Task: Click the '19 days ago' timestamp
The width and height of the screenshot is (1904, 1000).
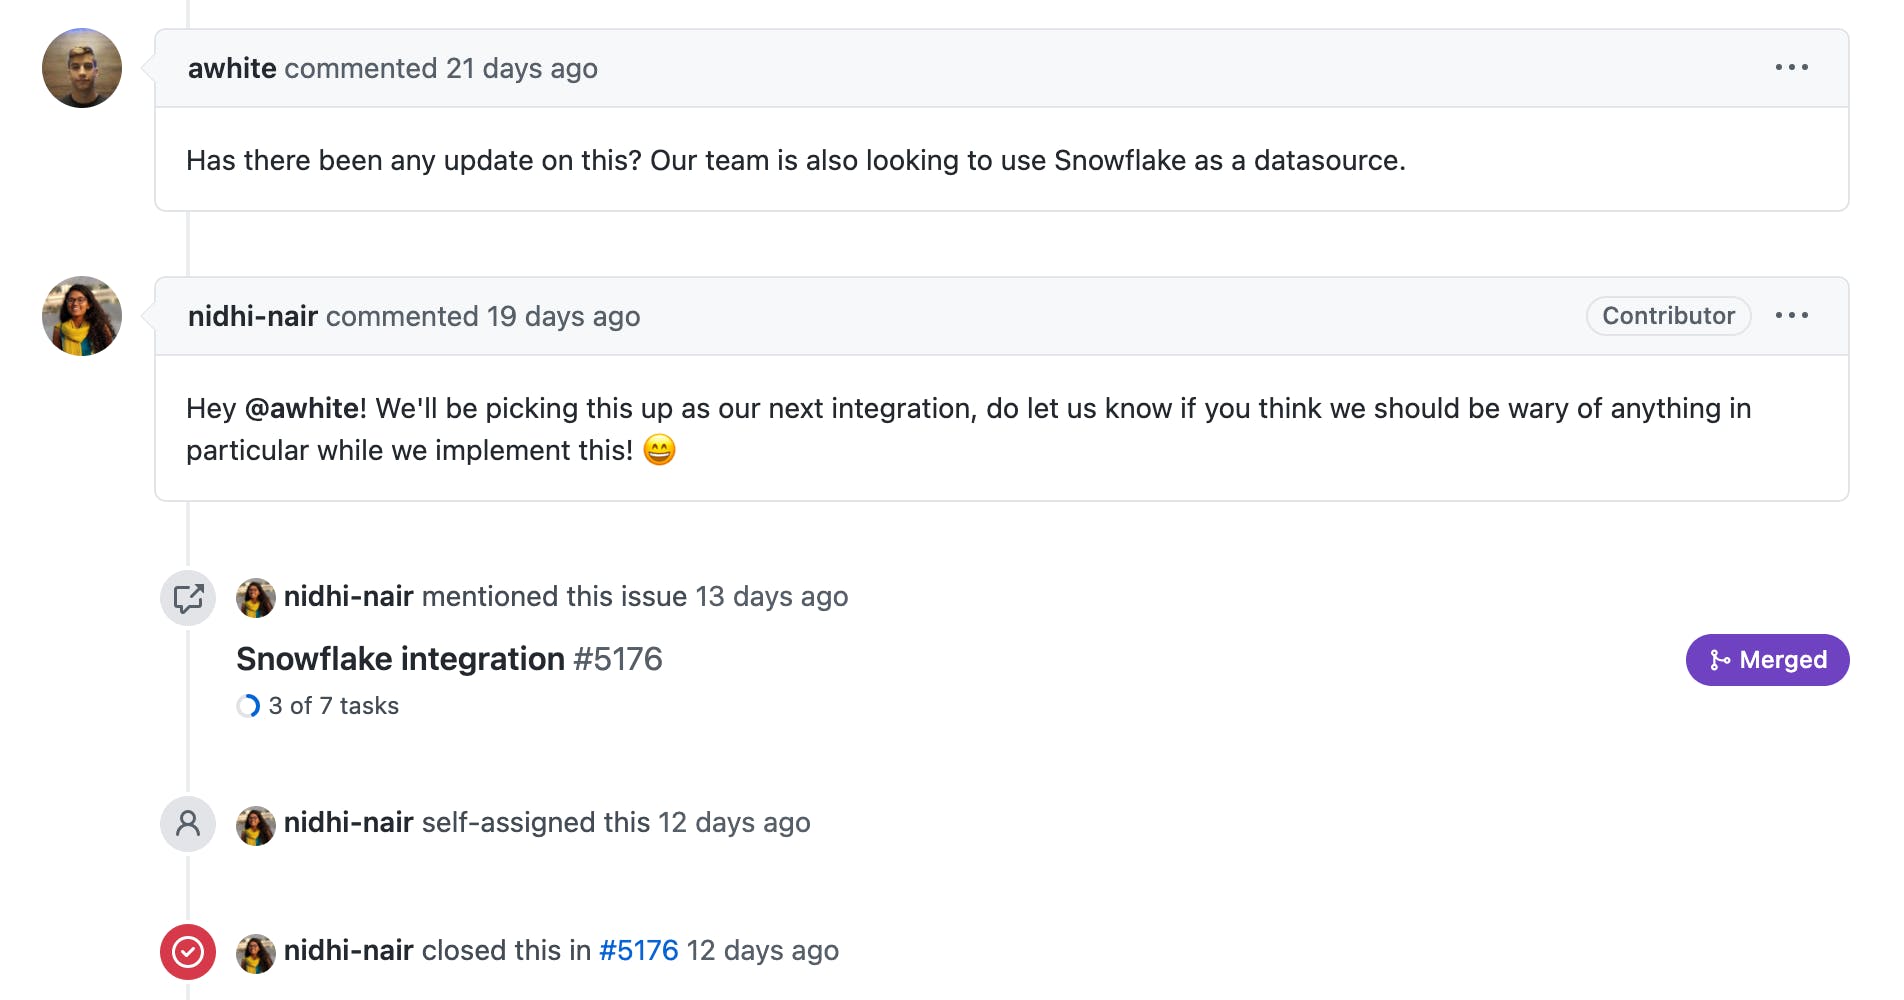Action: [x=563, y=316]
